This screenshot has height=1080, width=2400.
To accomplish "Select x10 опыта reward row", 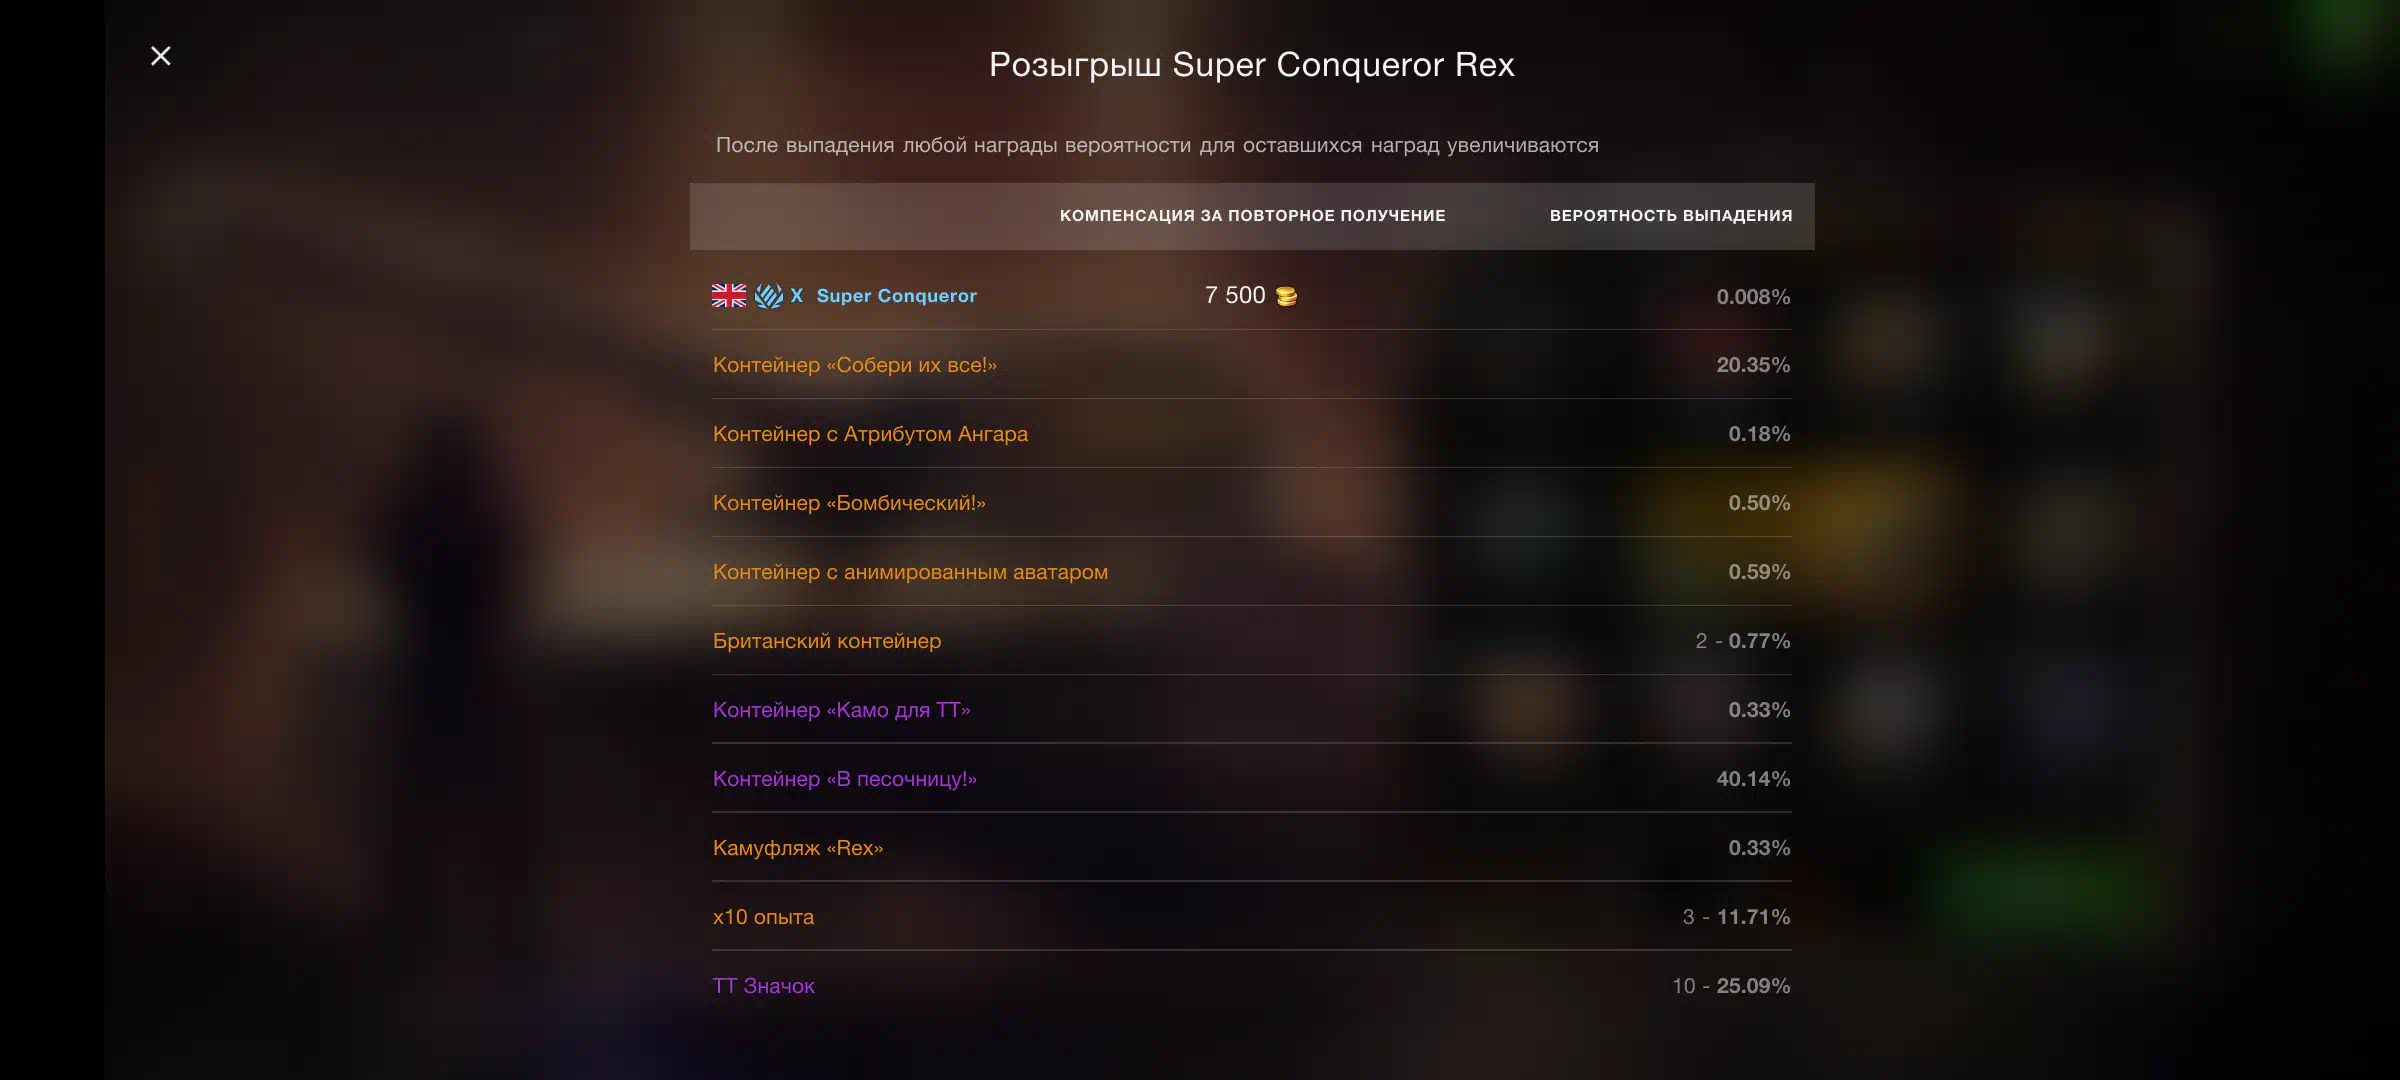I will click(1251, 917).
